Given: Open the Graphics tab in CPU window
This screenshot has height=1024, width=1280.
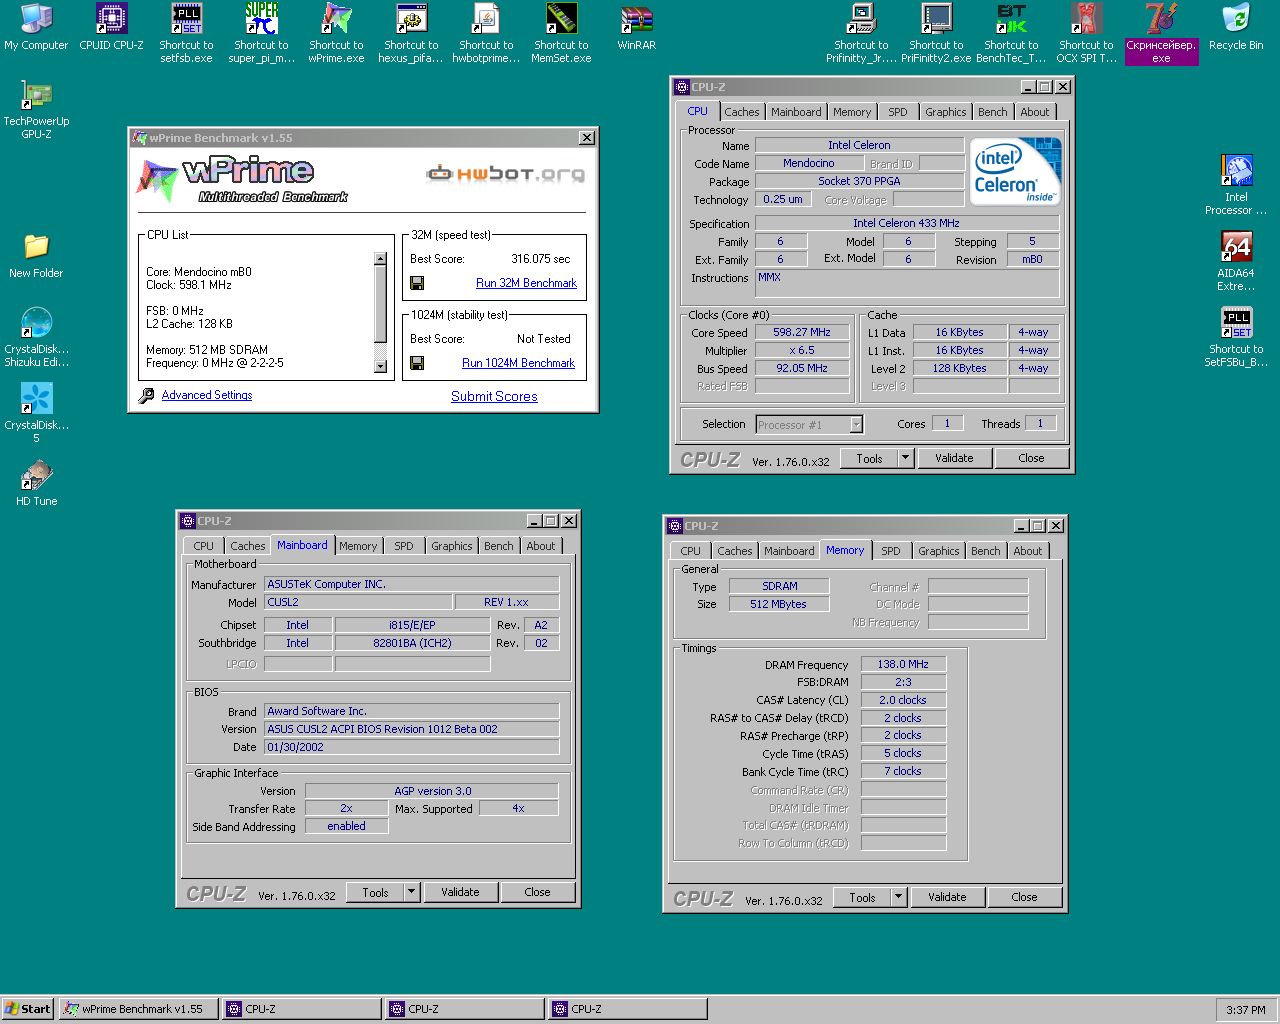Looking at the screenshot, I should [x=945, y=112].
